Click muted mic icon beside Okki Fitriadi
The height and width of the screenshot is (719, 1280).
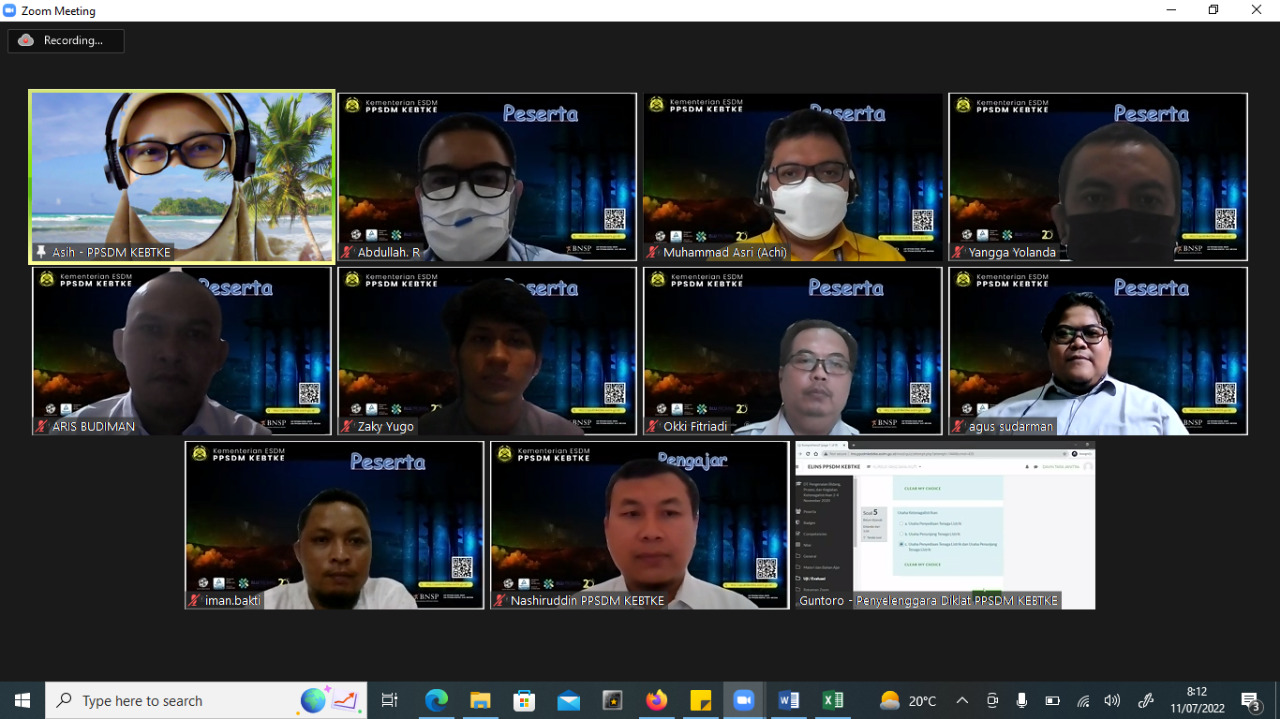click(x=653, y=427)
